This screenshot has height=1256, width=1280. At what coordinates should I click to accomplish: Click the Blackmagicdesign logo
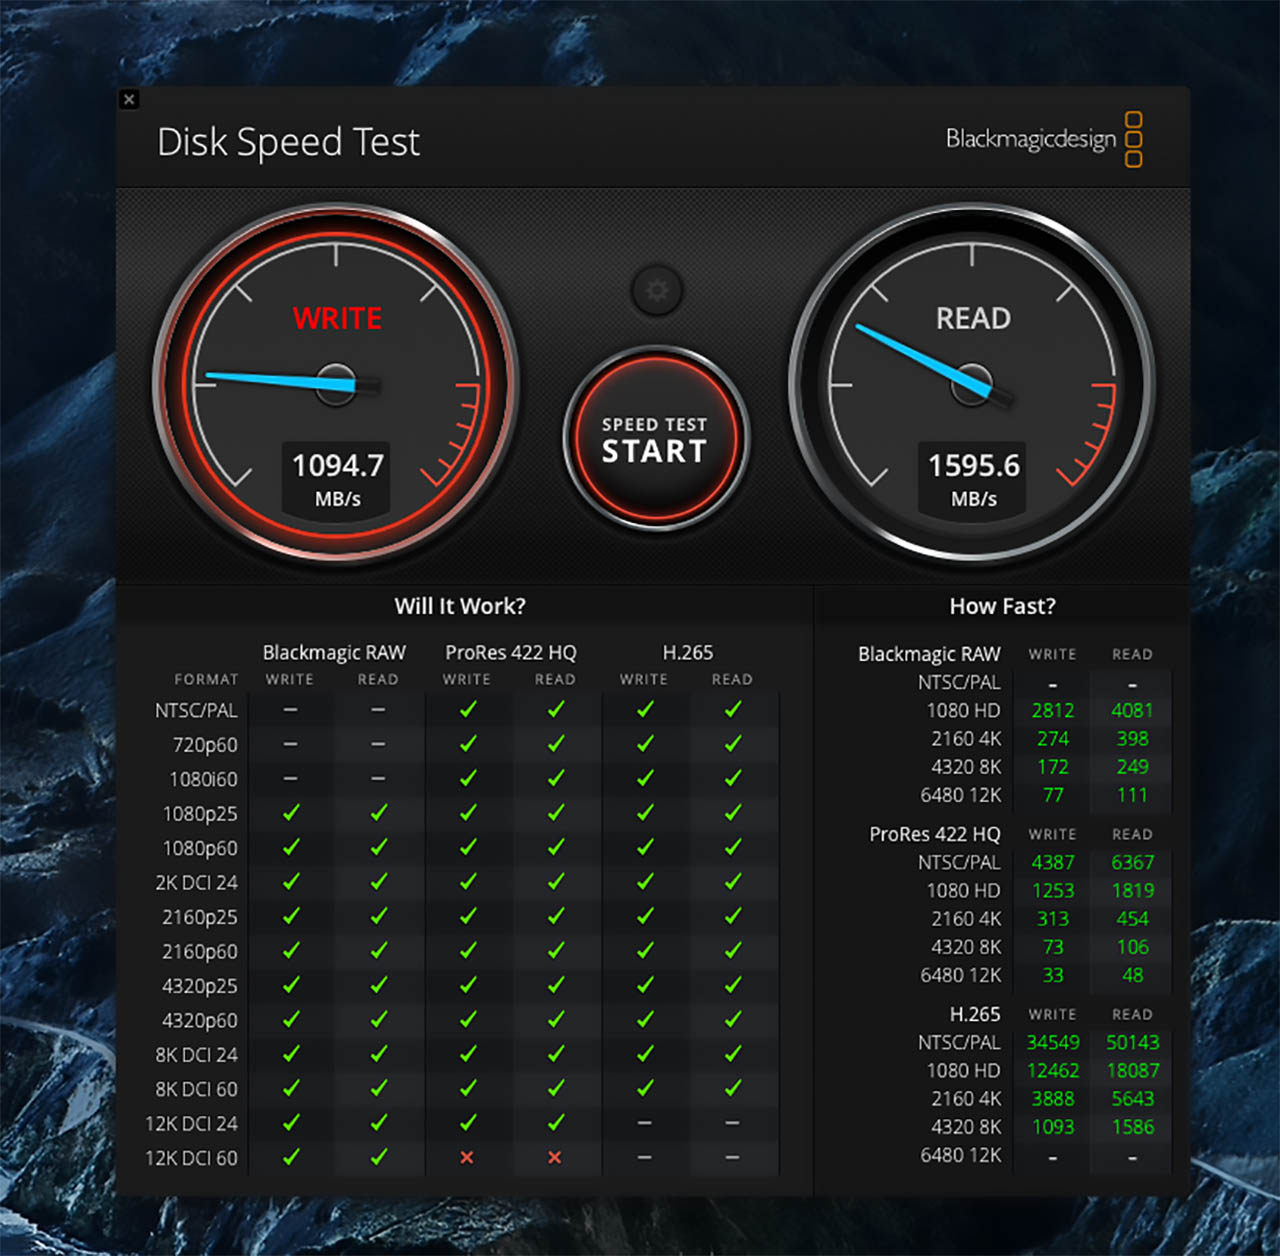(x=1044, y=139)
